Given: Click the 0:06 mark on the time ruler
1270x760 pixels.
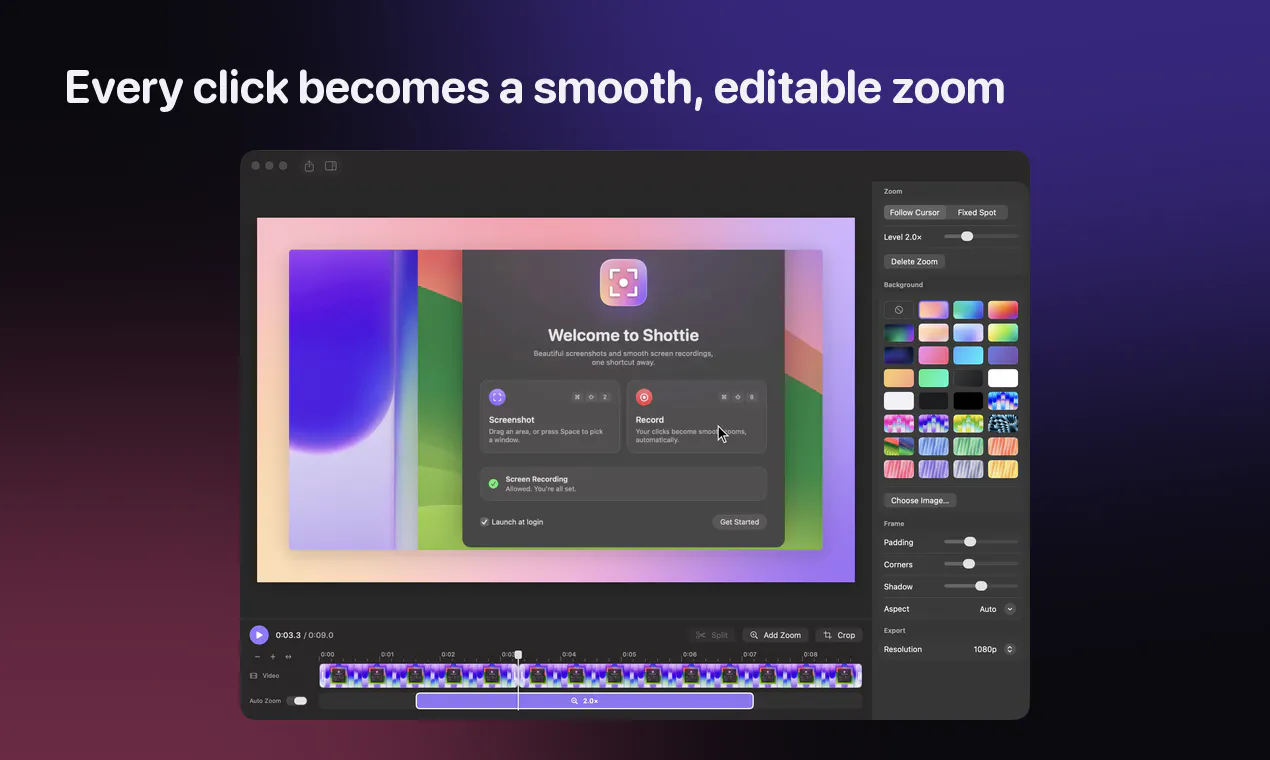Looking at the screenshot, I should (690, 655).
